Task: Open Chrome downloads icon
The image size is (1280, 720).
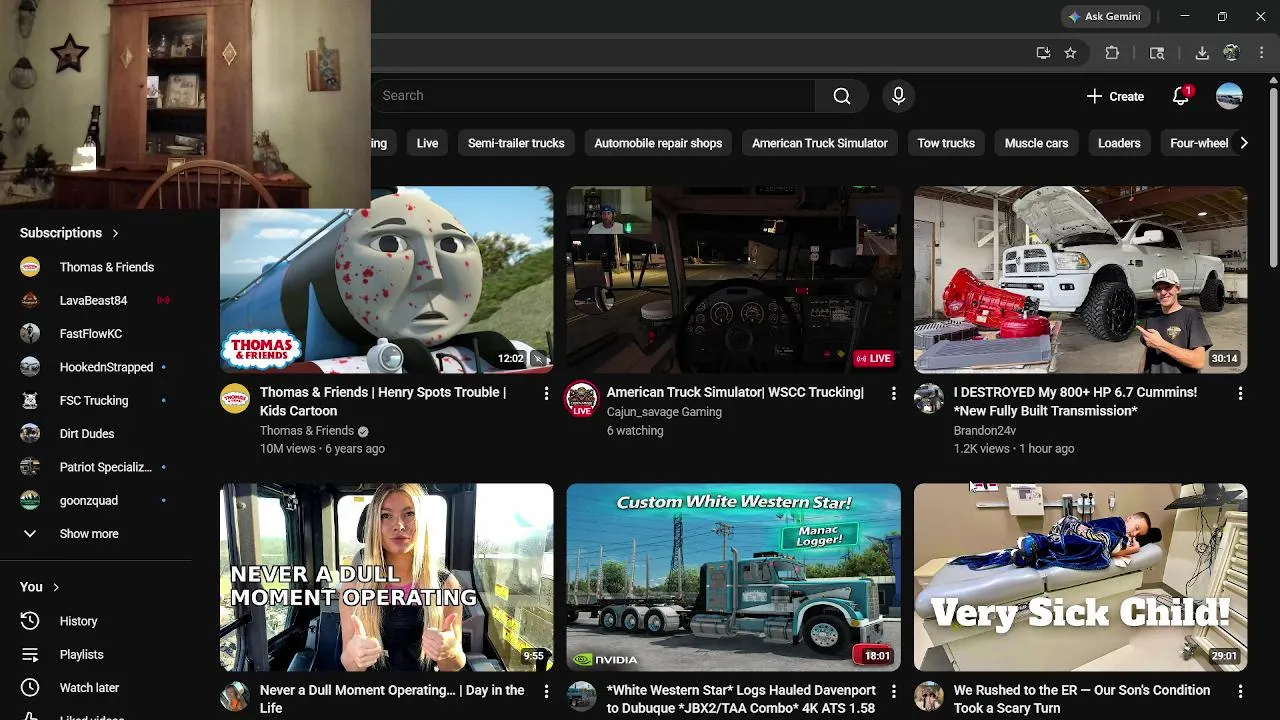Action: (x=1202, y=53)
